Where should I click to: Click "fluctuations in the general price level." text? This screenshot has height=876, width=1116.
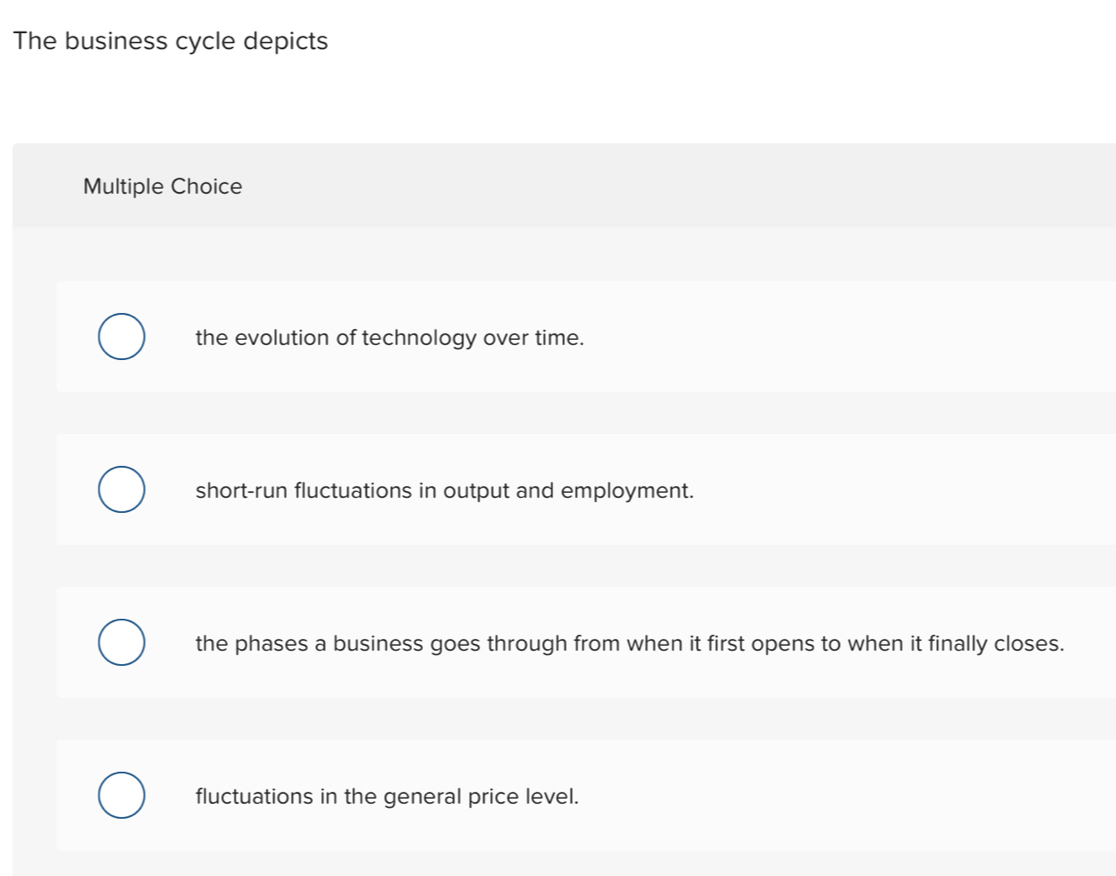click(x=387, y=797)
